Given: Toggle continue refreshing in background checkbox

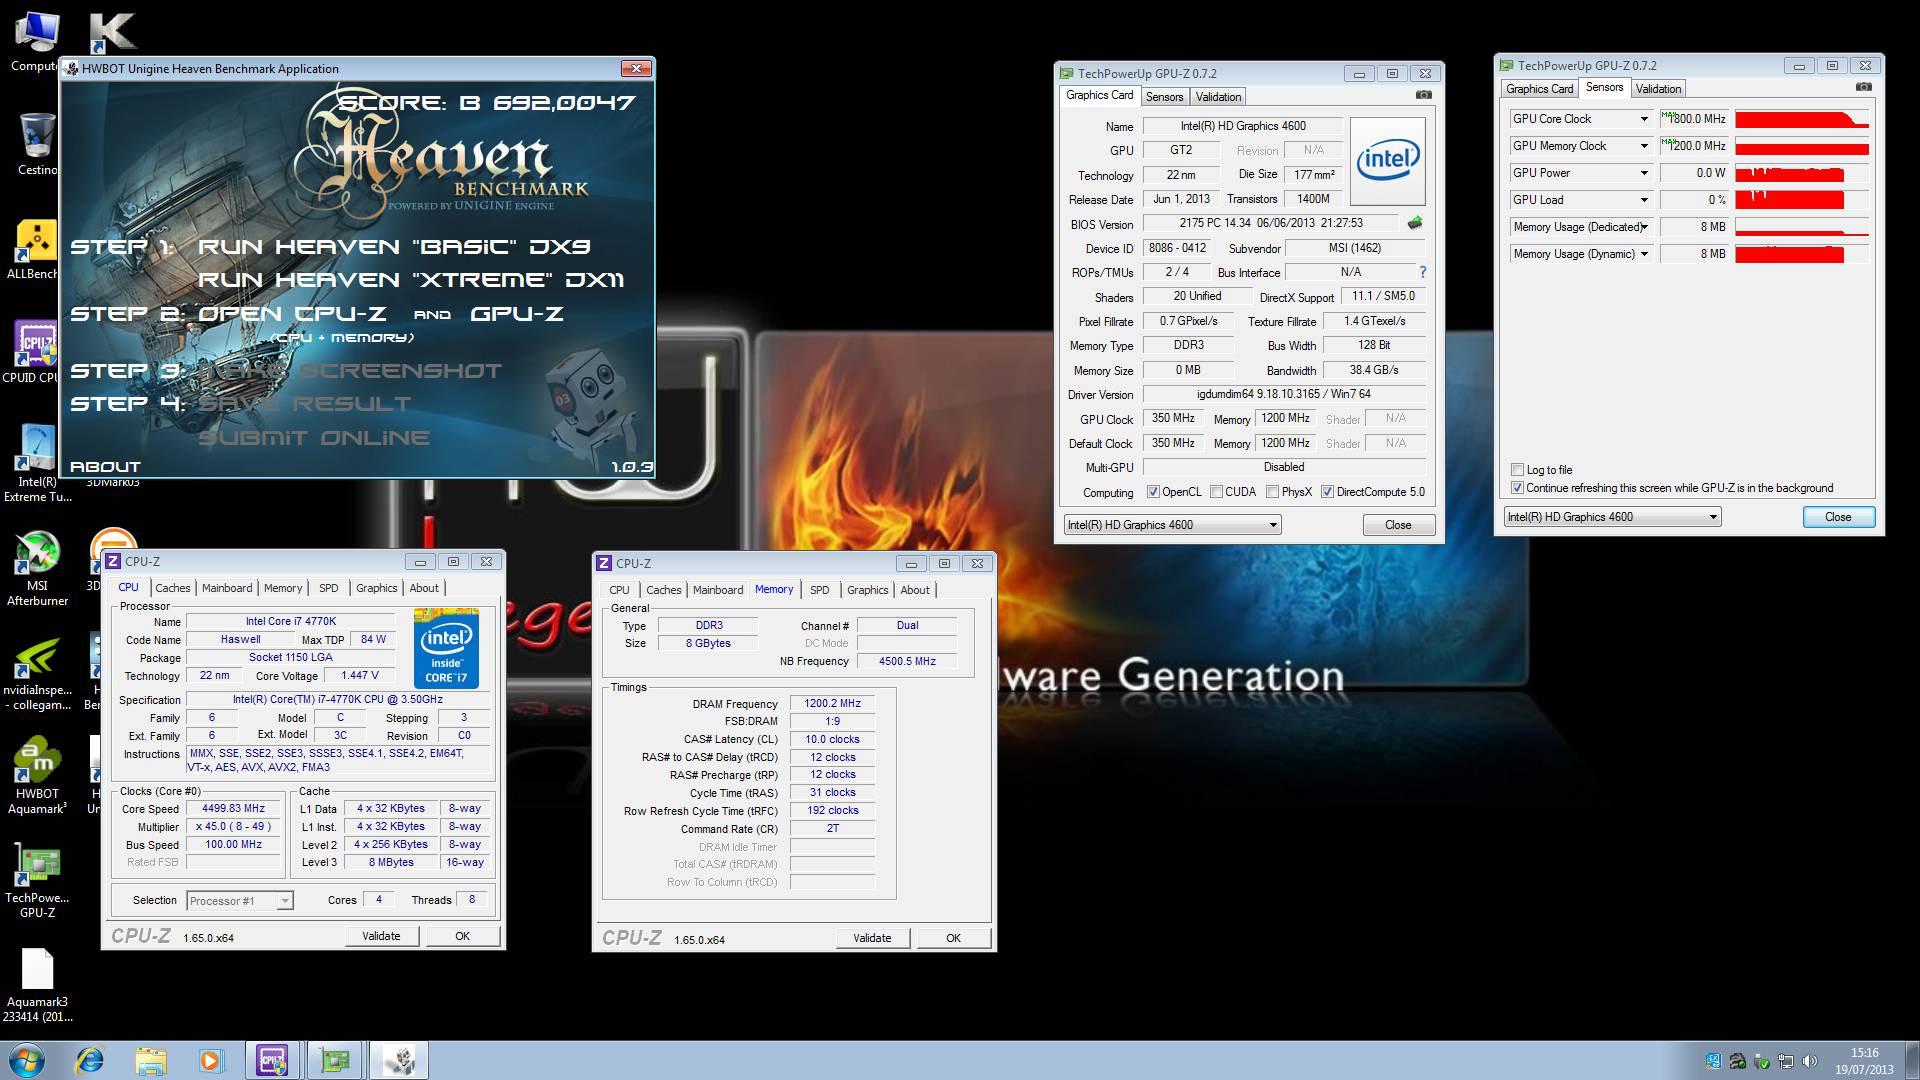Looking at the screenshot, I should (1517, 488).
